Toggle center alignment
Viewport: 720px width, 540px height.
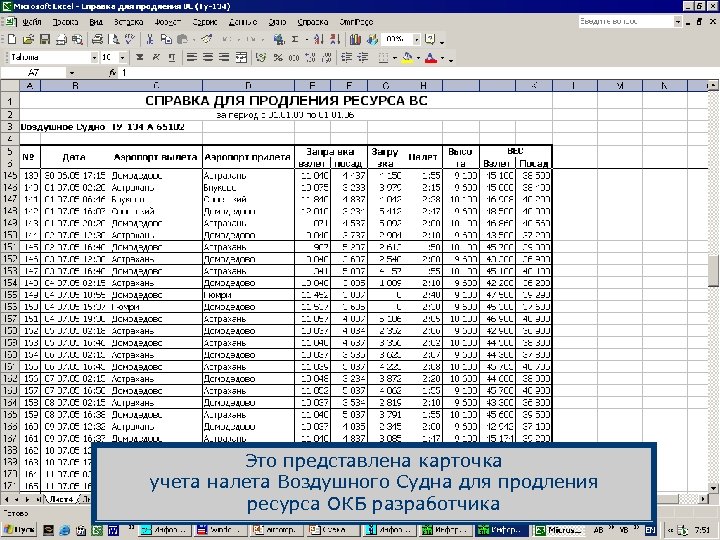pos(208,57)
